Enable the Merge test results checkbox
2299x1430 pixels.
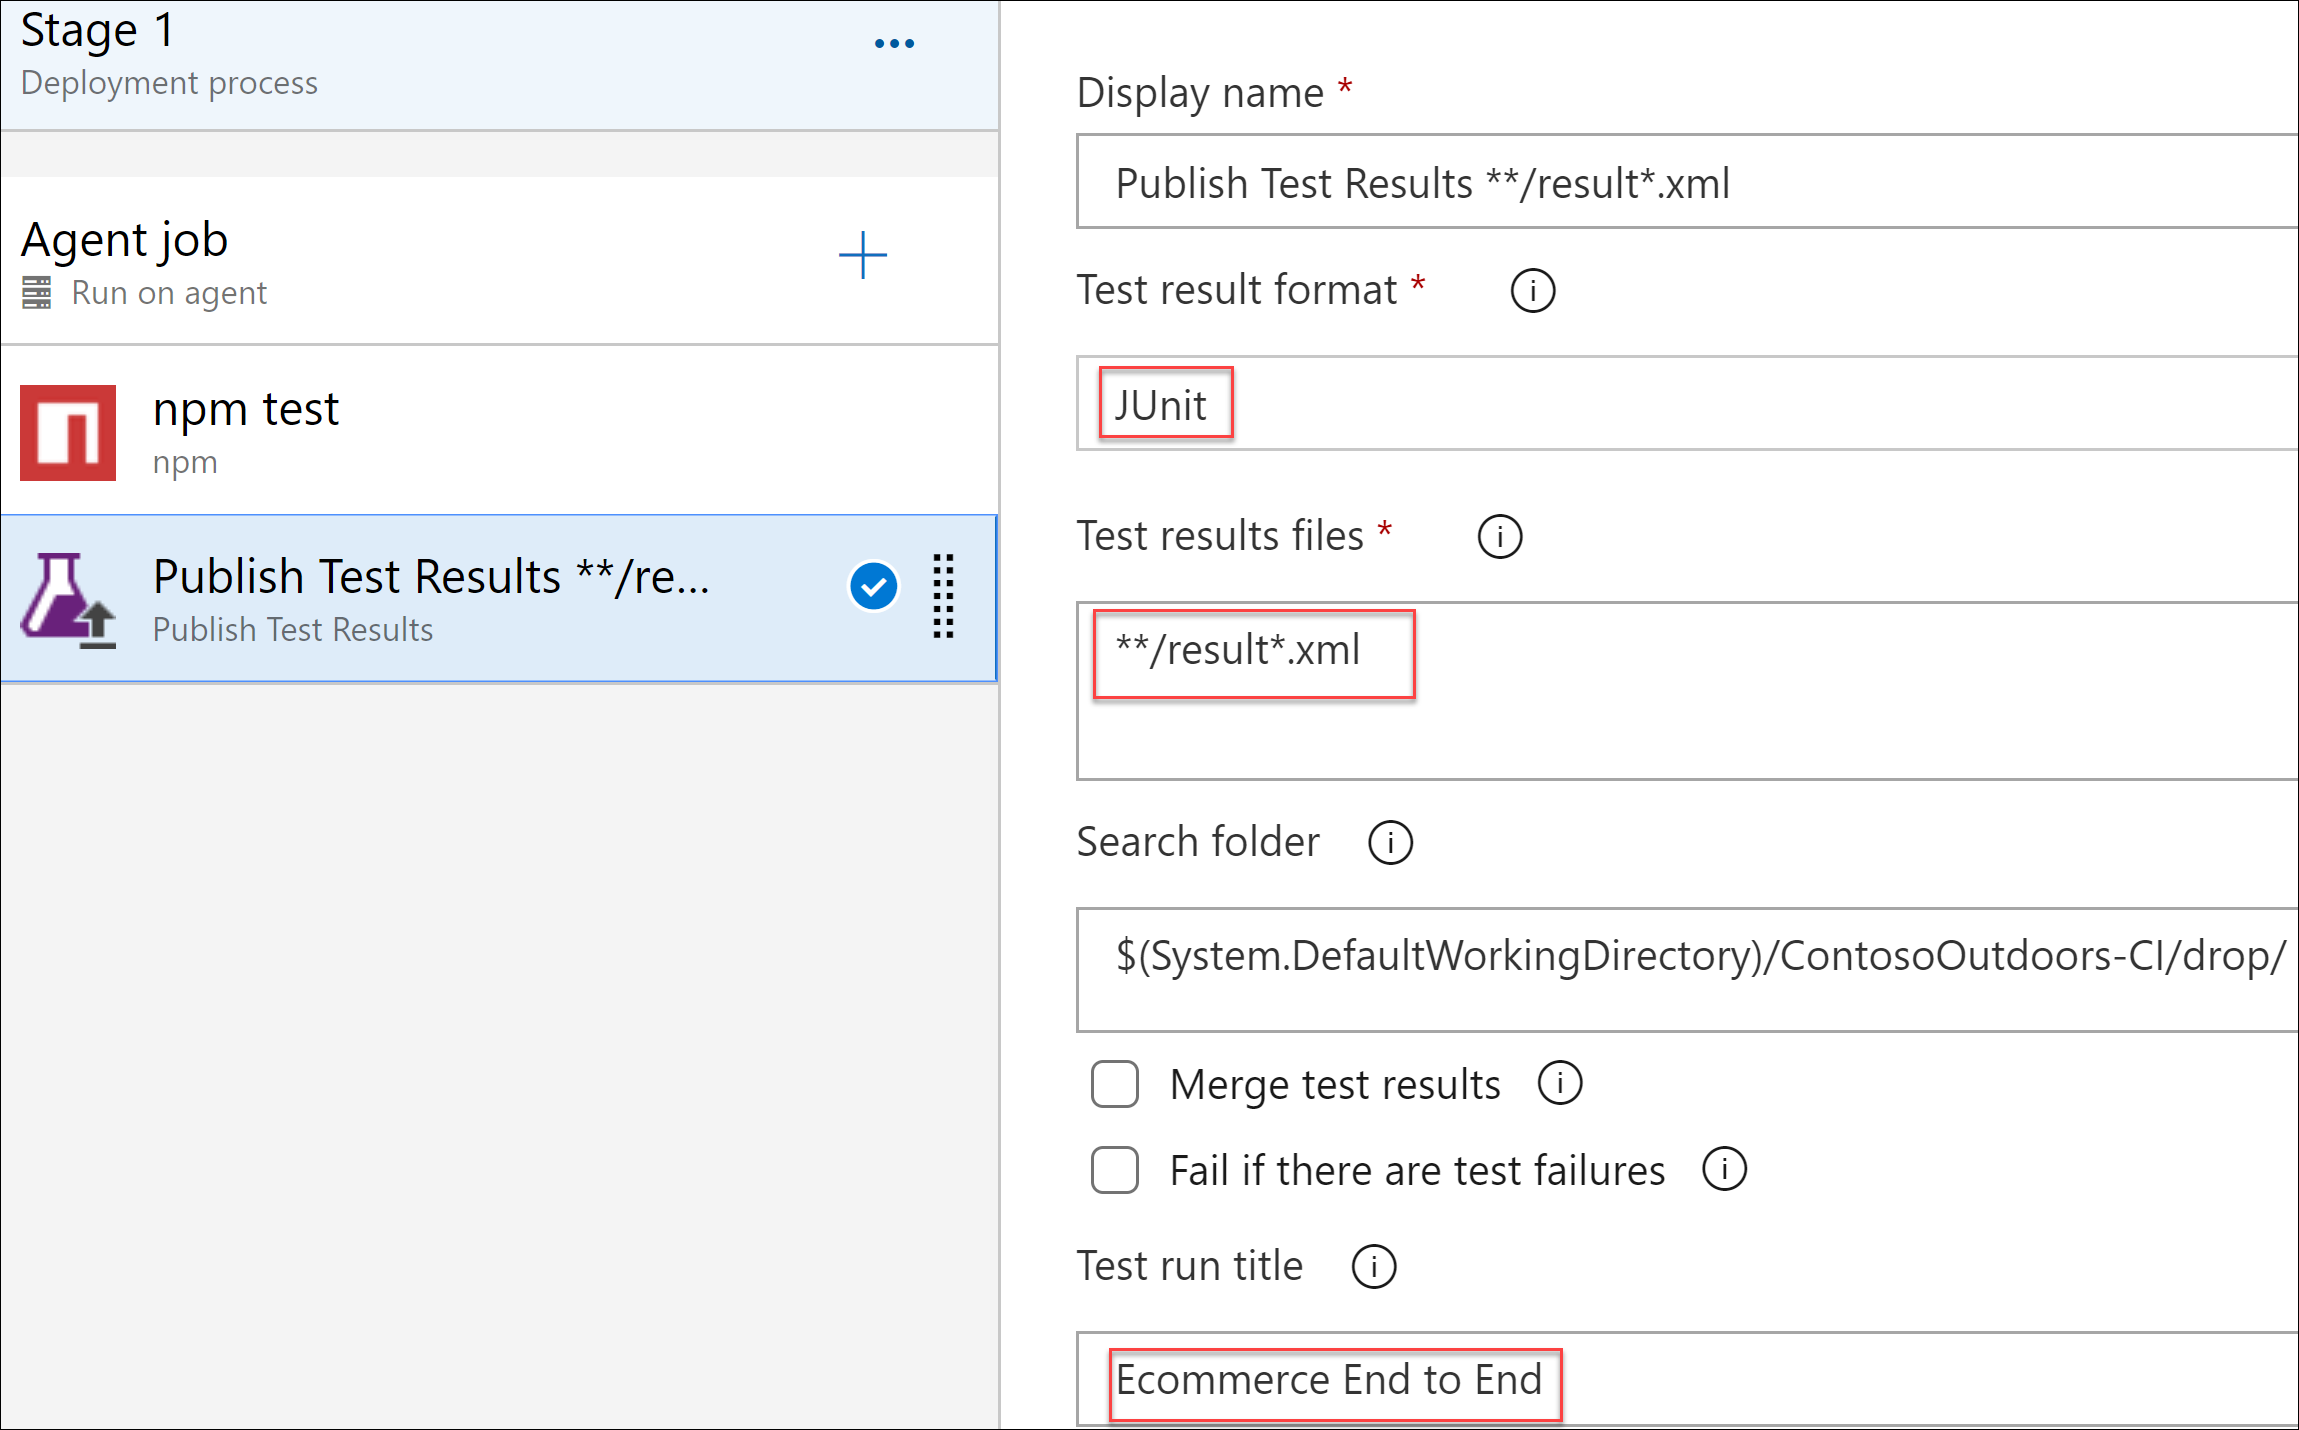click(x=1114, y=1084)
